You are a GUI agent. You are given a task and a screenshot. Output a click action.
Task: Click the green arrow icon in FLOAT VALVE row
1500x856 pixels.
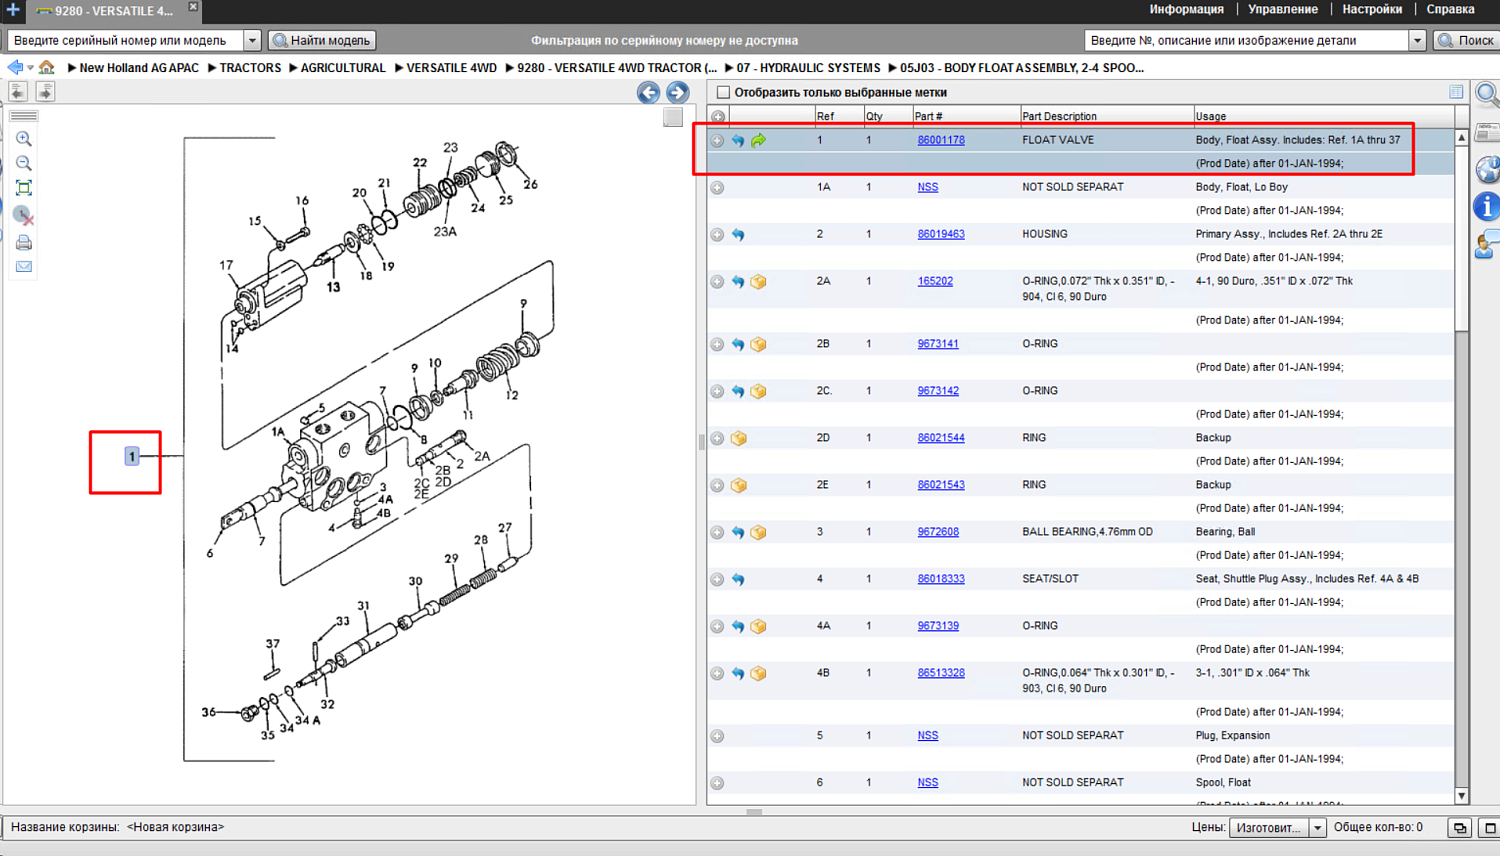click(759, 141)
